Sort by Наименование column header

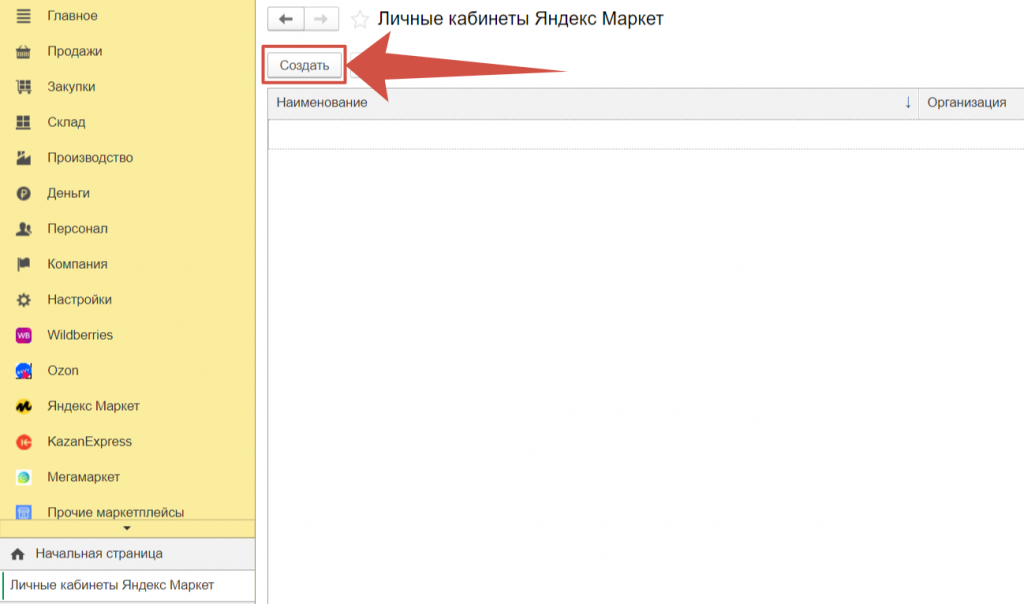coord(590,103)
